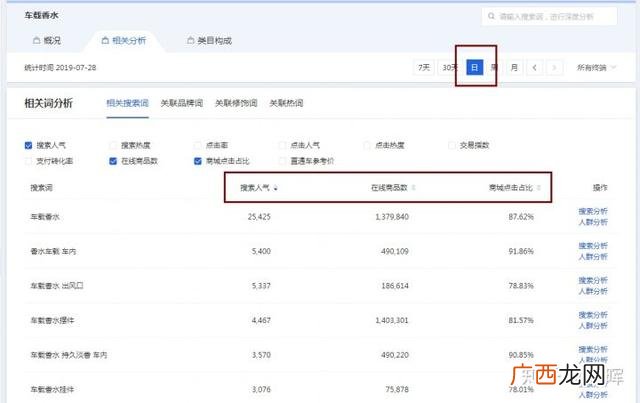Select the 关联品牌词 sub-tab
Image resolution: width=640 pixels, height=403 pixels.
(x=182, y=103)
